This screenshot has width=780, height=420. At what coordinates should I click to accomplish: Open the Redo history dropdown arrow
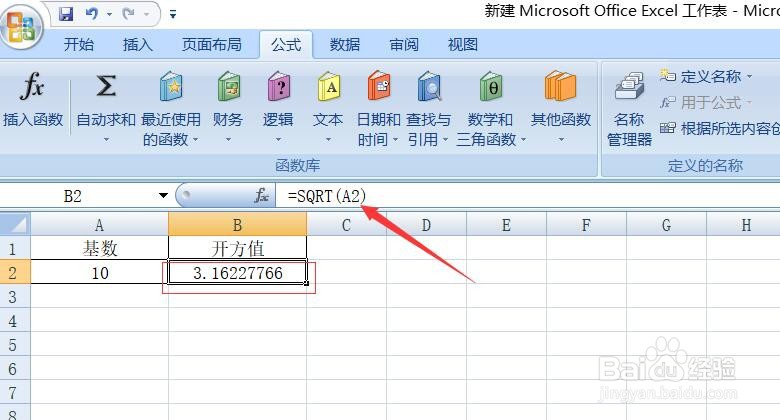point(147,14)
